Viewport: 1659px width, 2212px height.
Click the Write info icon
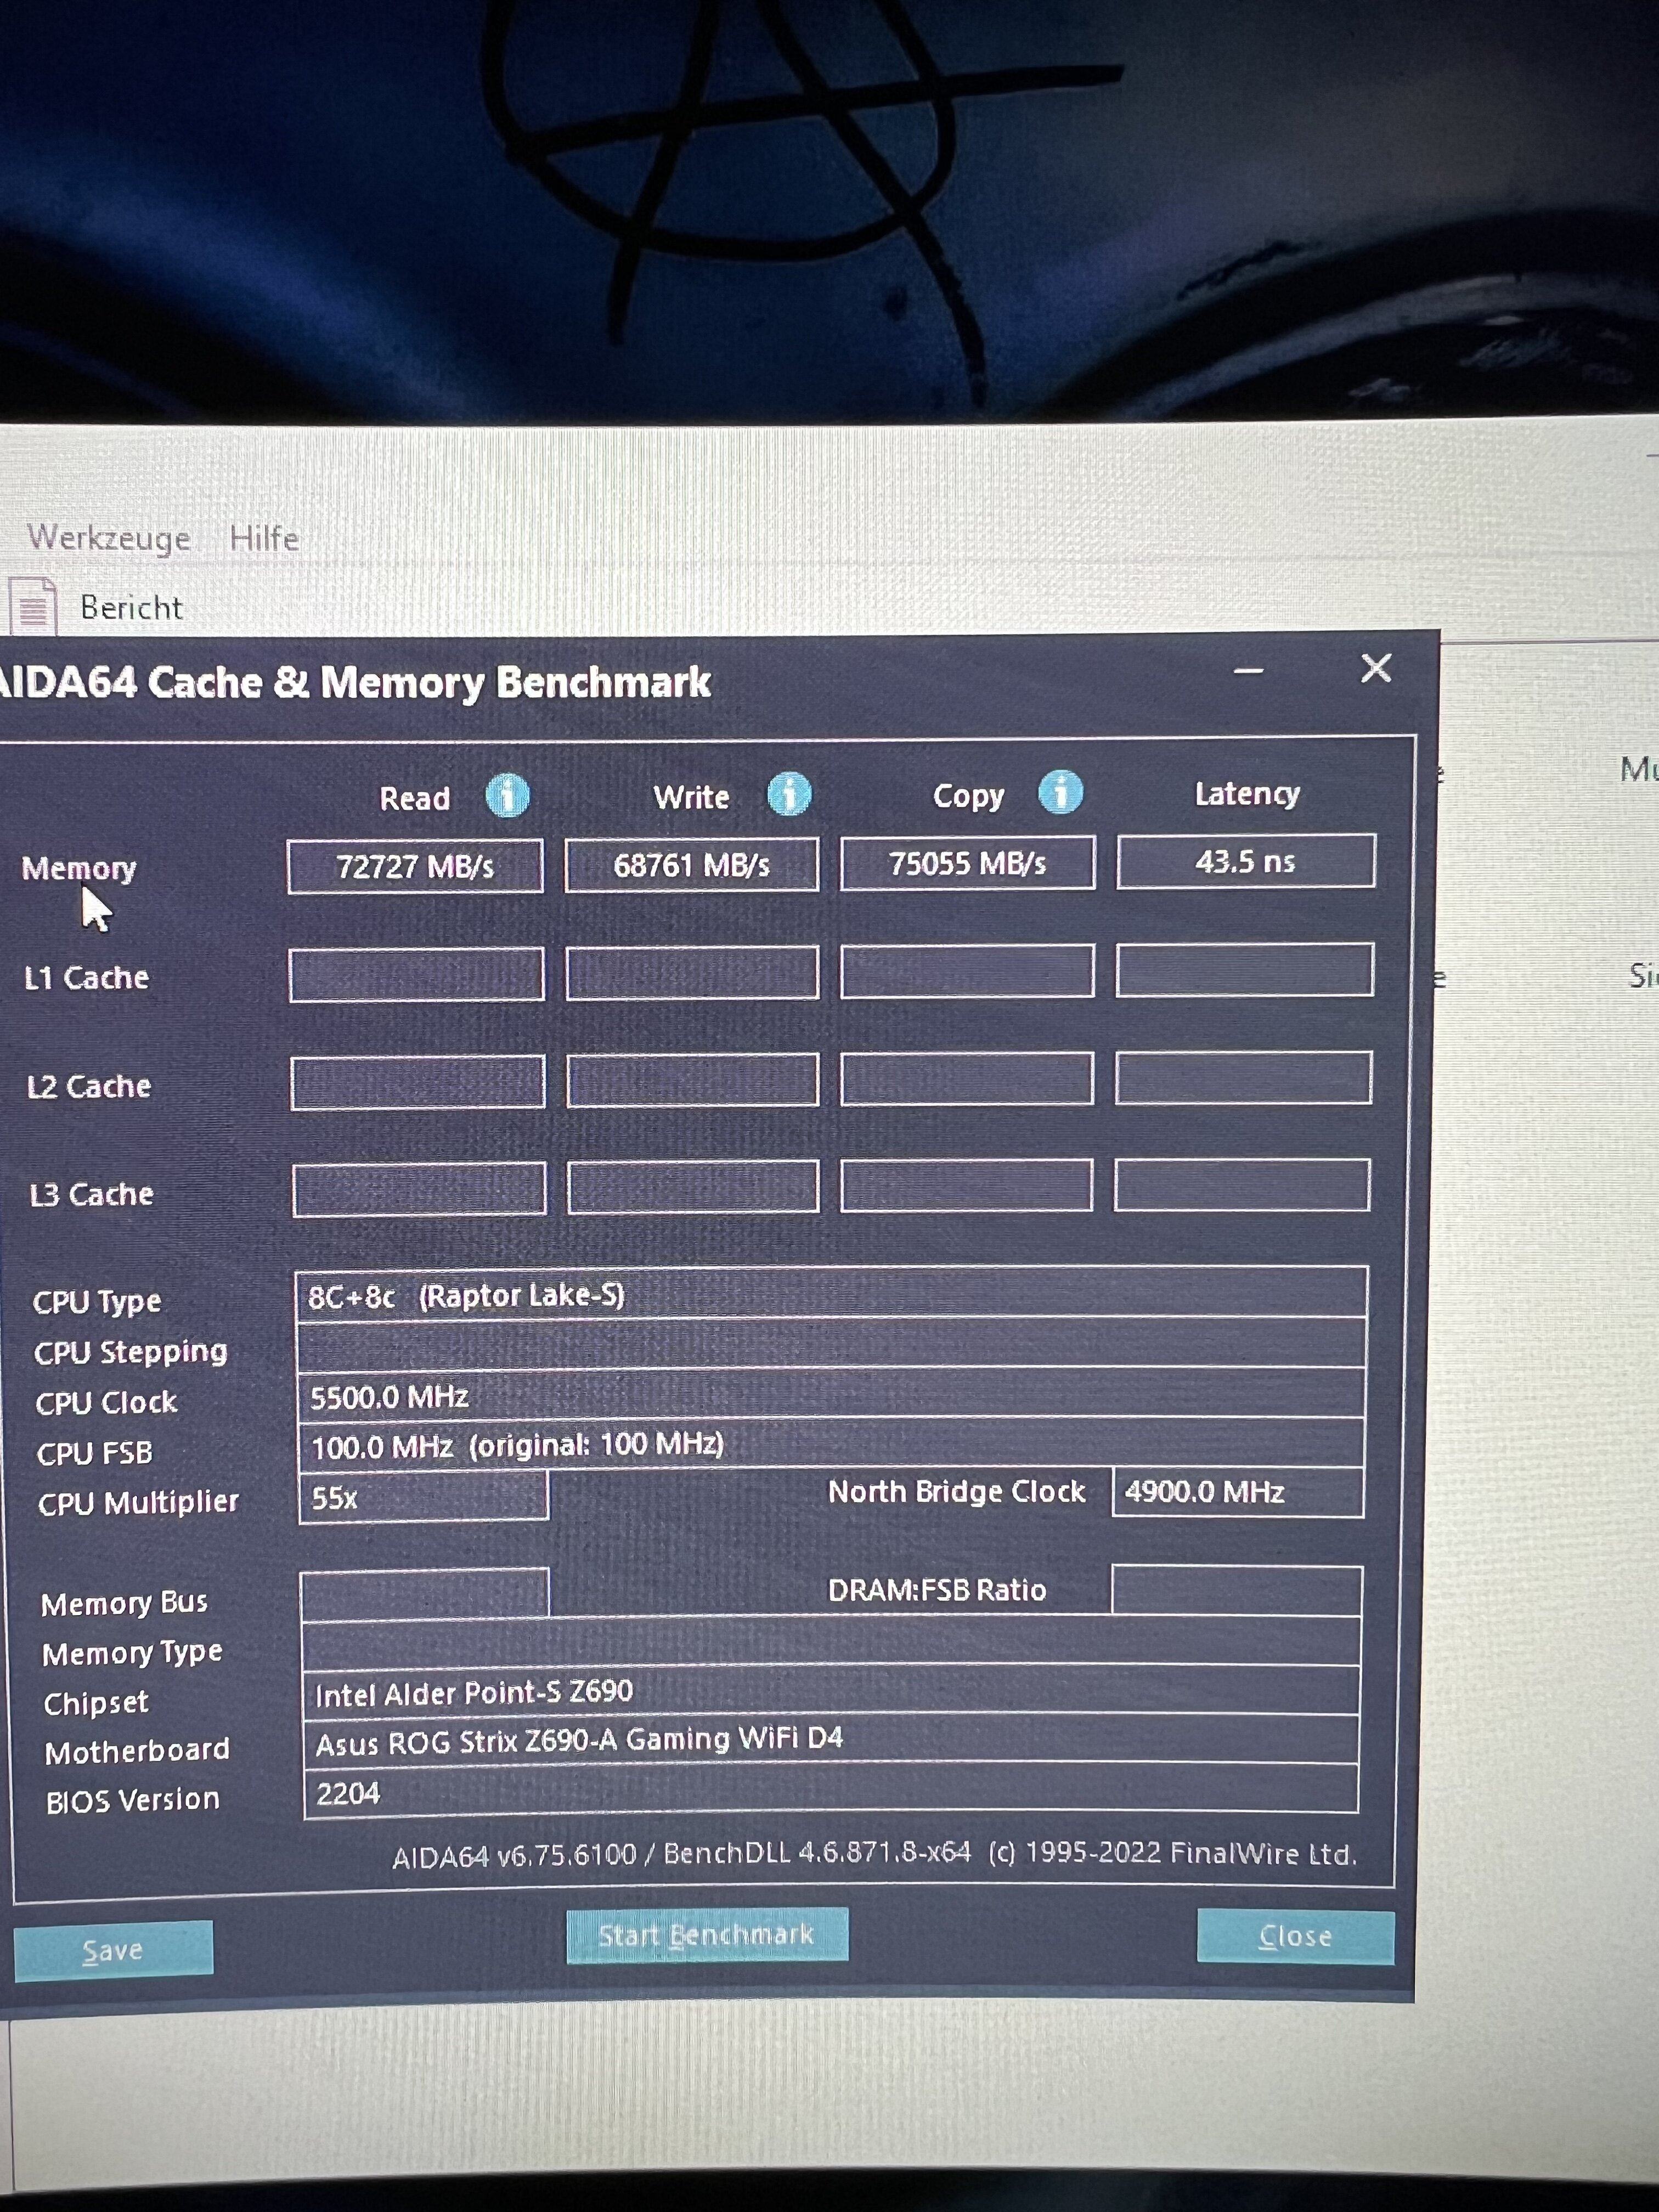point(789,794)
